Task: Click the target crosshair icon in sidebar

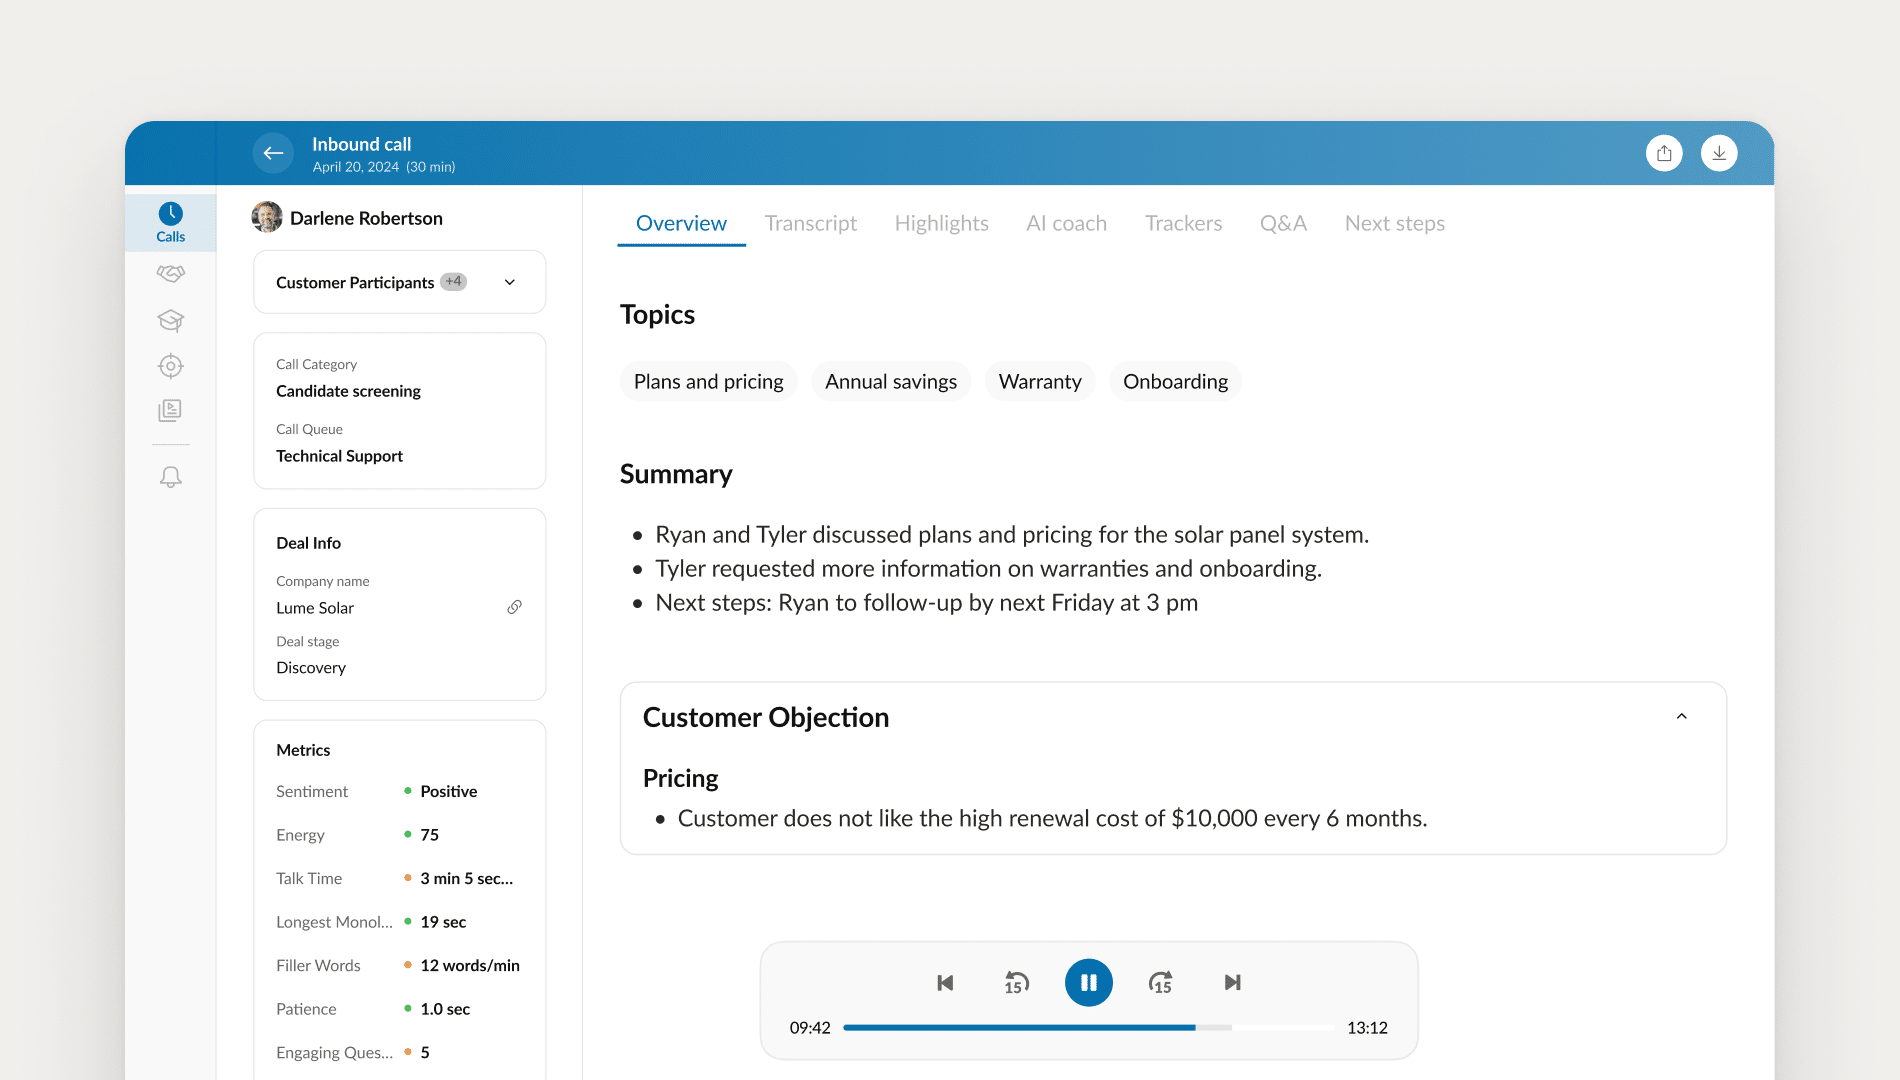Action: point(170,366)
